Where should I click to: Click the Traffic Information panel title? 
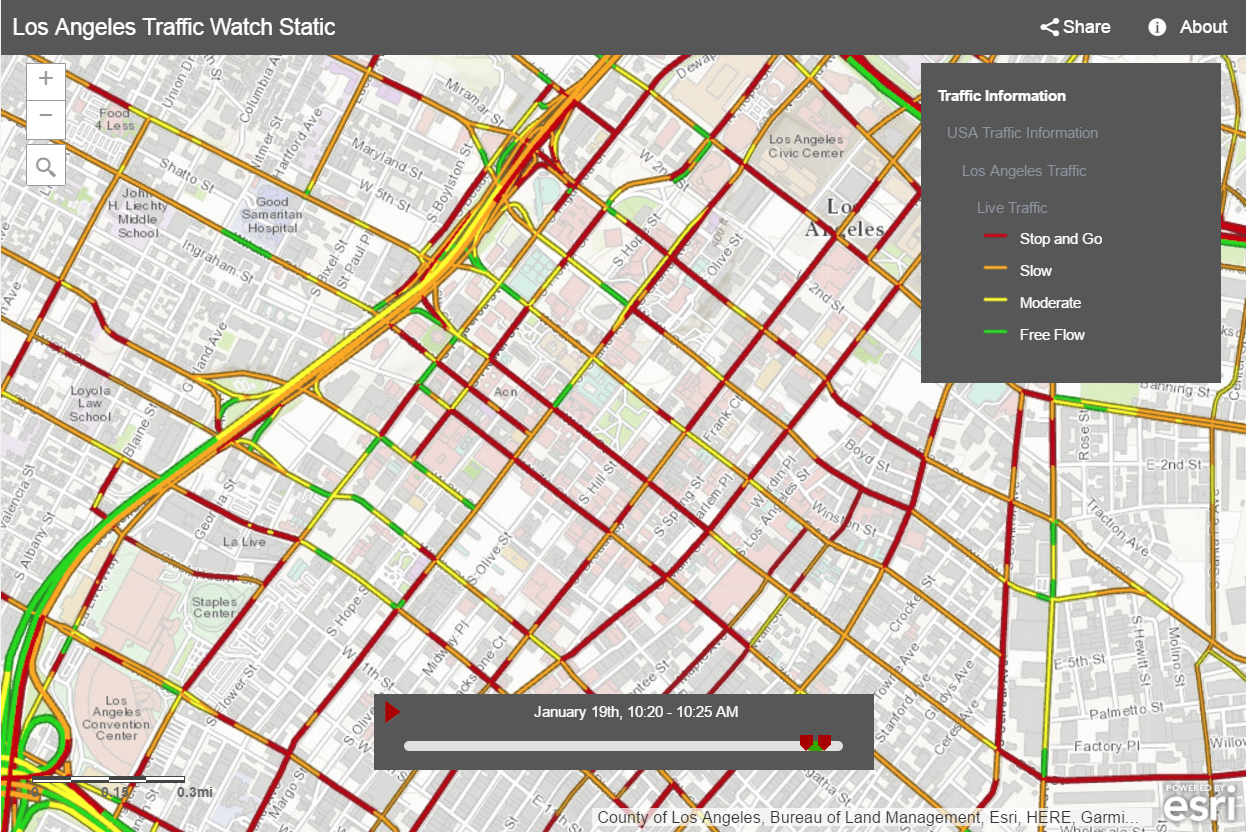coord(1001,96)
